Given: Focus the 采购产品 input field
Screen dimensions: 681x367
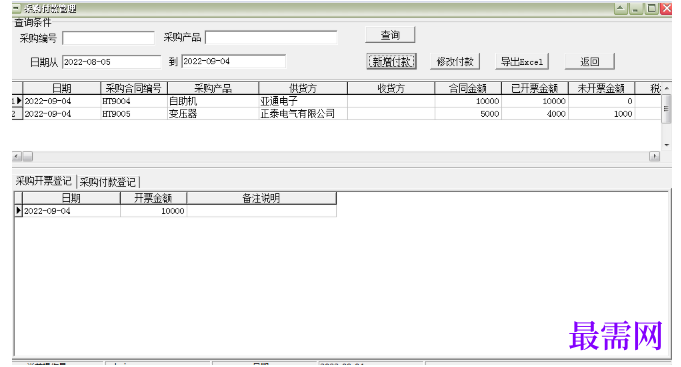Looking at the screenshot, I should (271, 37).
